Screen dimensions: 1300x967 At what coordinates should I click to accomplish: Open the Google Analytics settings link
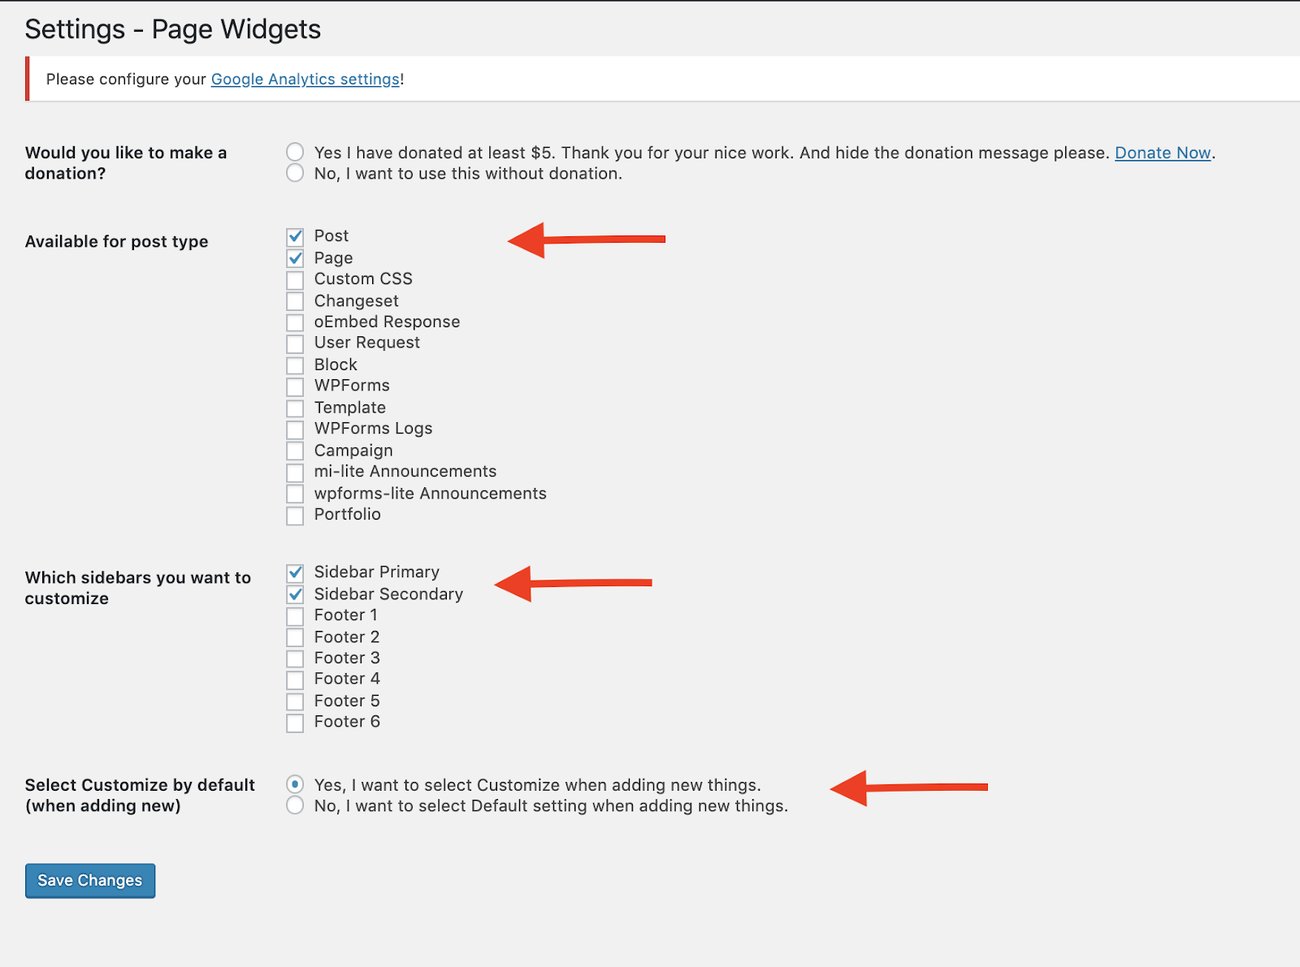coord(306,79)
